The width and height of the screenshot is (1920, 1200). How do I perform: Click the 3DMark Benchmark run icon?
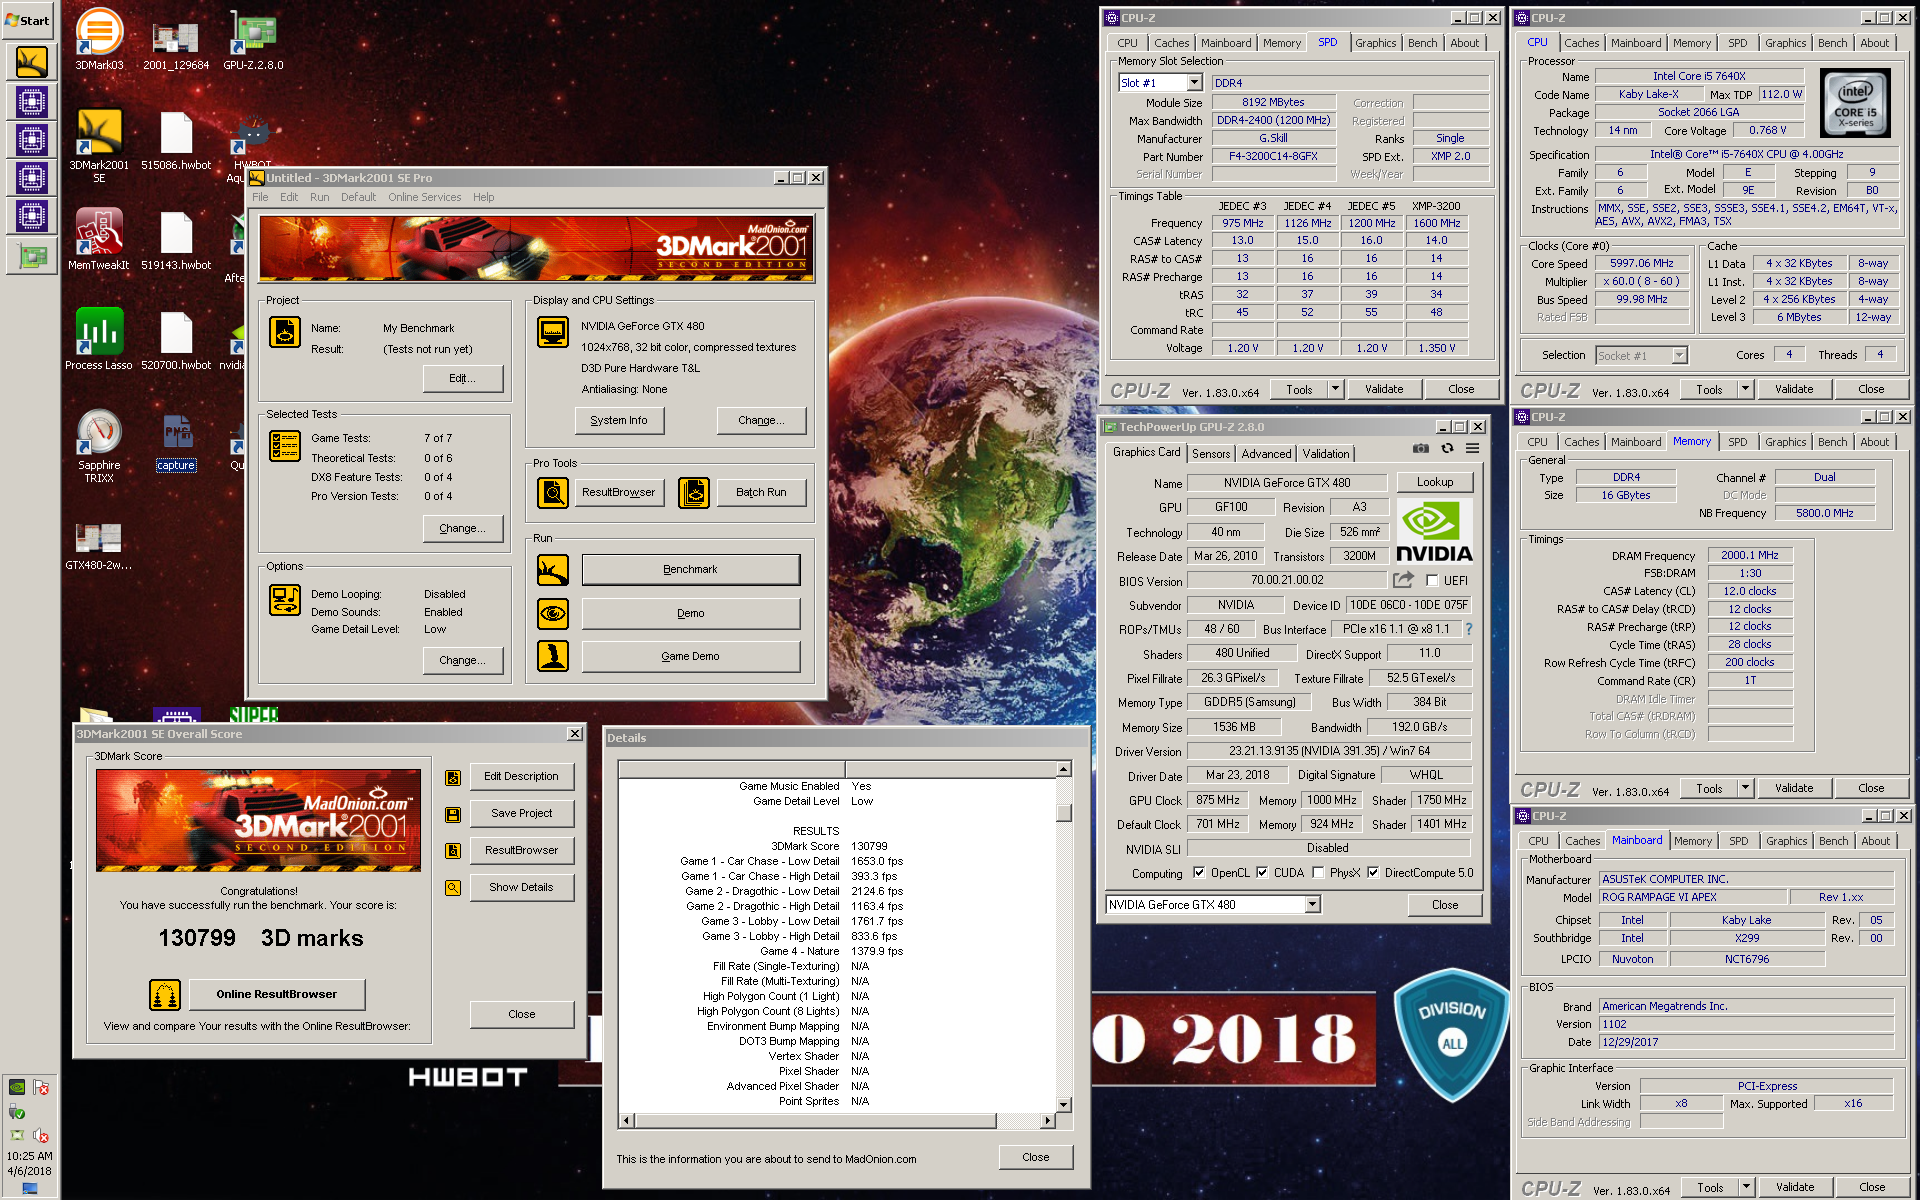(553, 570)
